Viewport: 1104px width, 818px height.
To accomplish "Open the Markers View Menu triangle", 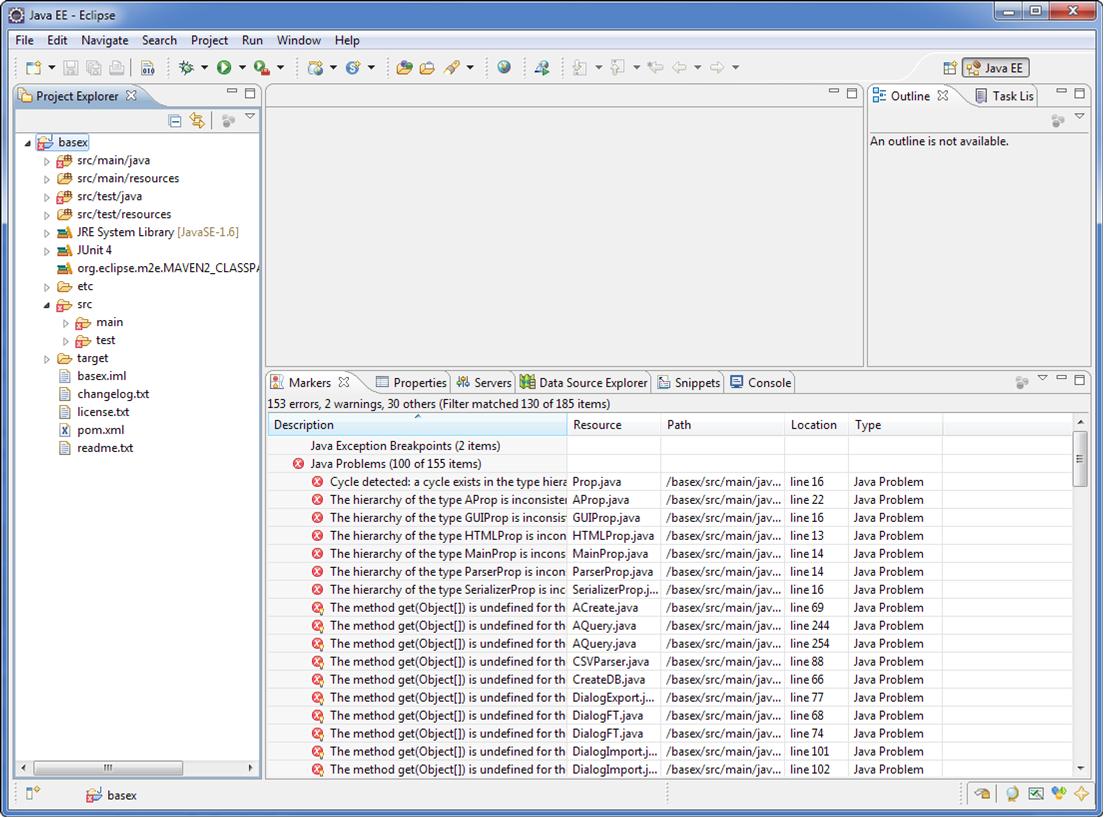I will [x=1043, y=378].
